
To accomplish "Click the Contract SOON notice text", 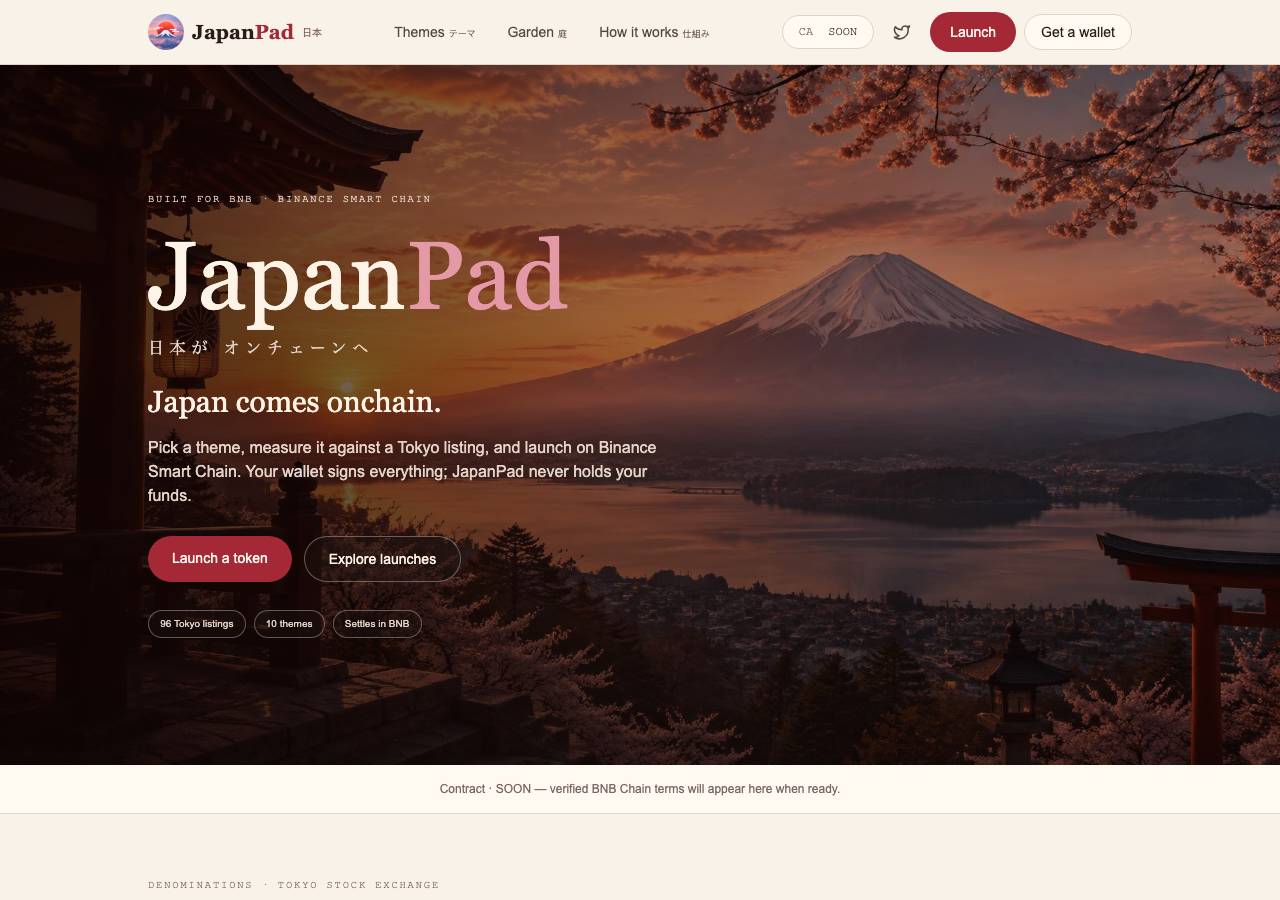I will click(x=640, y=789).
